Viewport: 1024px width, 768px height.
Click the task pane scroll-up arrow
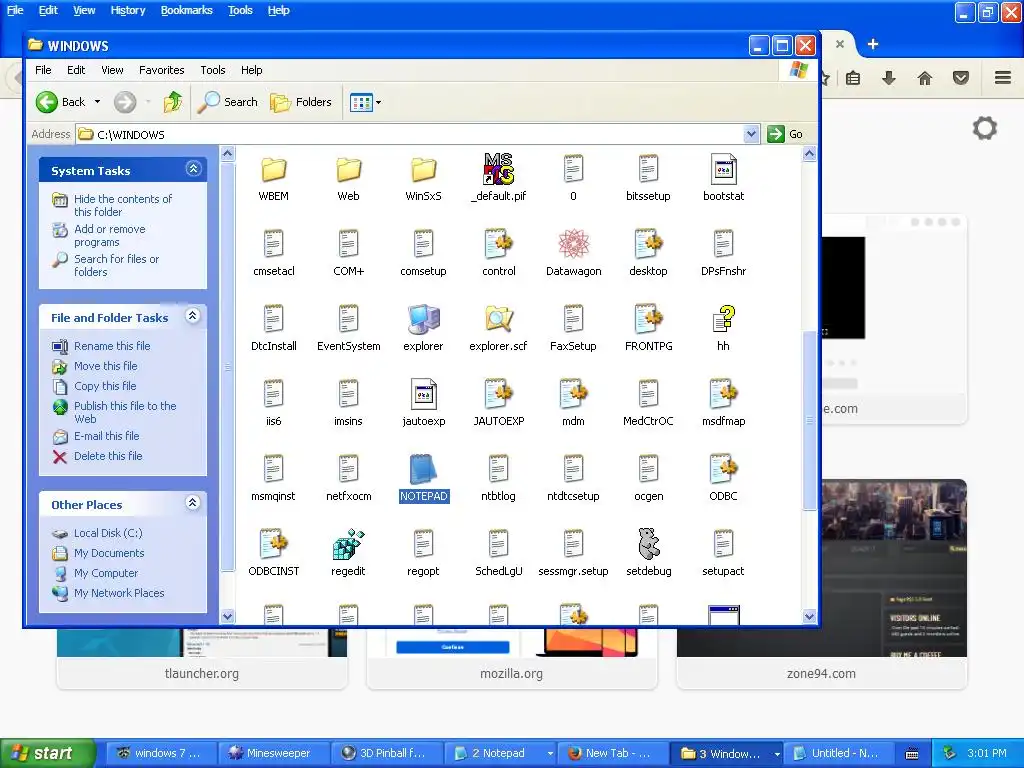coord(227,154)
